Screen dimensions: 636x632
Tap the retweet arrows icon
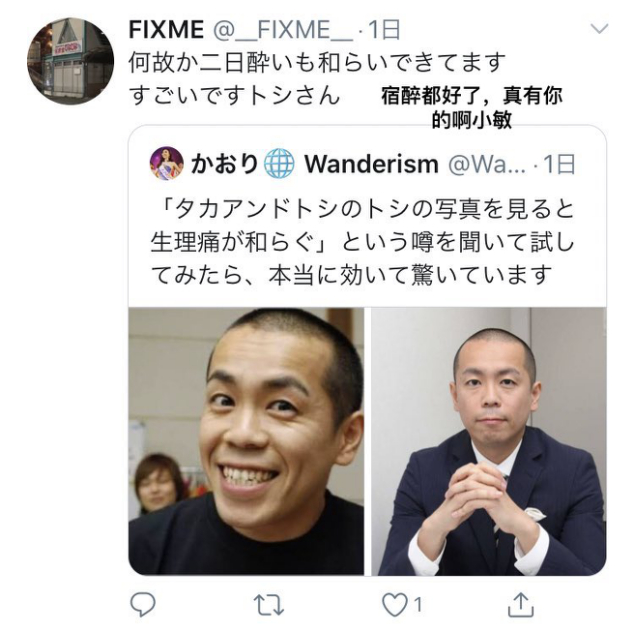pyautogui.click(x=269, y=605)
